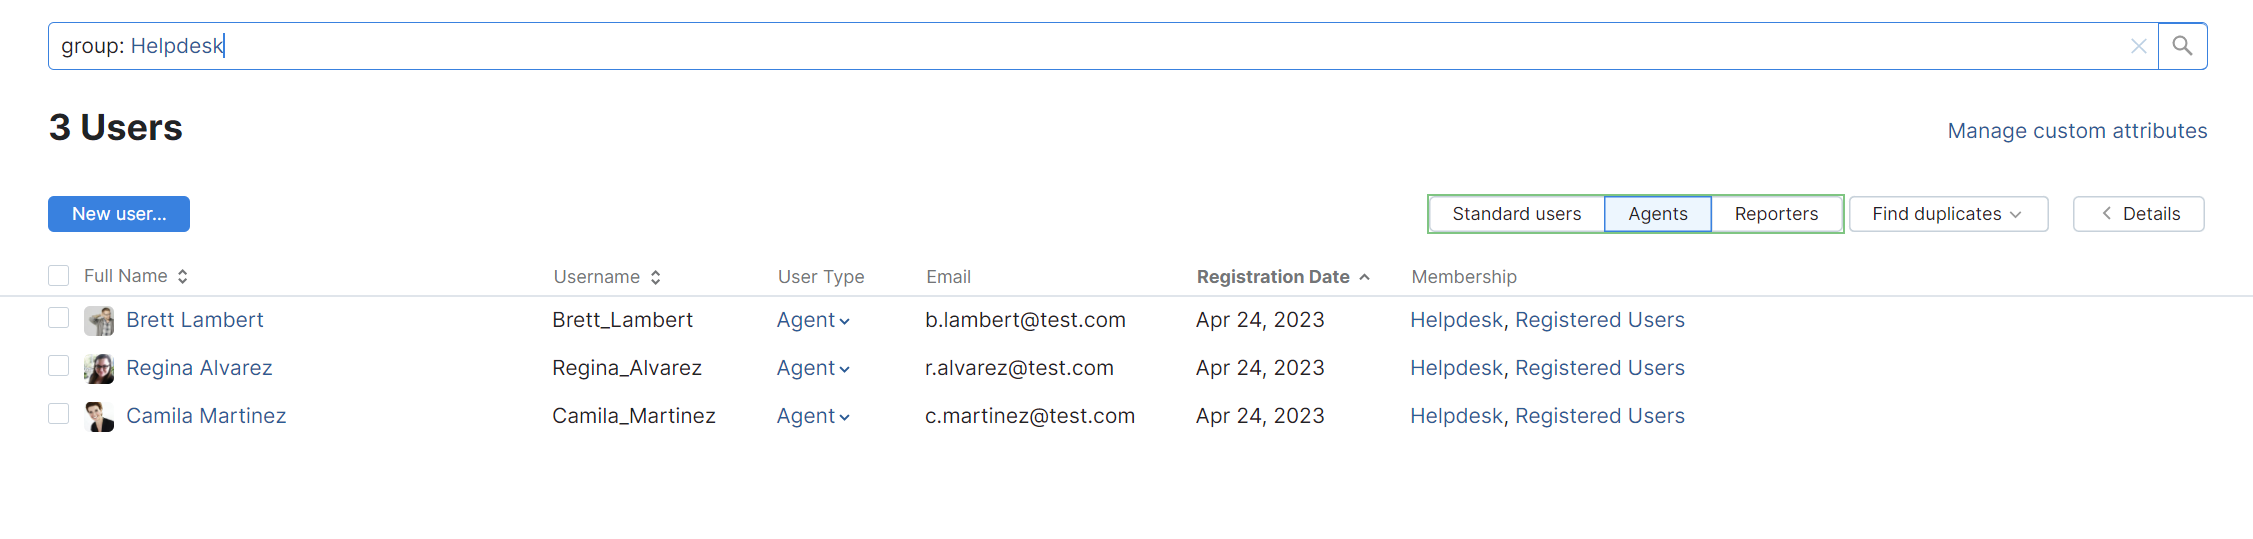Show the Reporters filter tab
The height and width of the screenshot is (539, 2253).
pos(1776,214)
